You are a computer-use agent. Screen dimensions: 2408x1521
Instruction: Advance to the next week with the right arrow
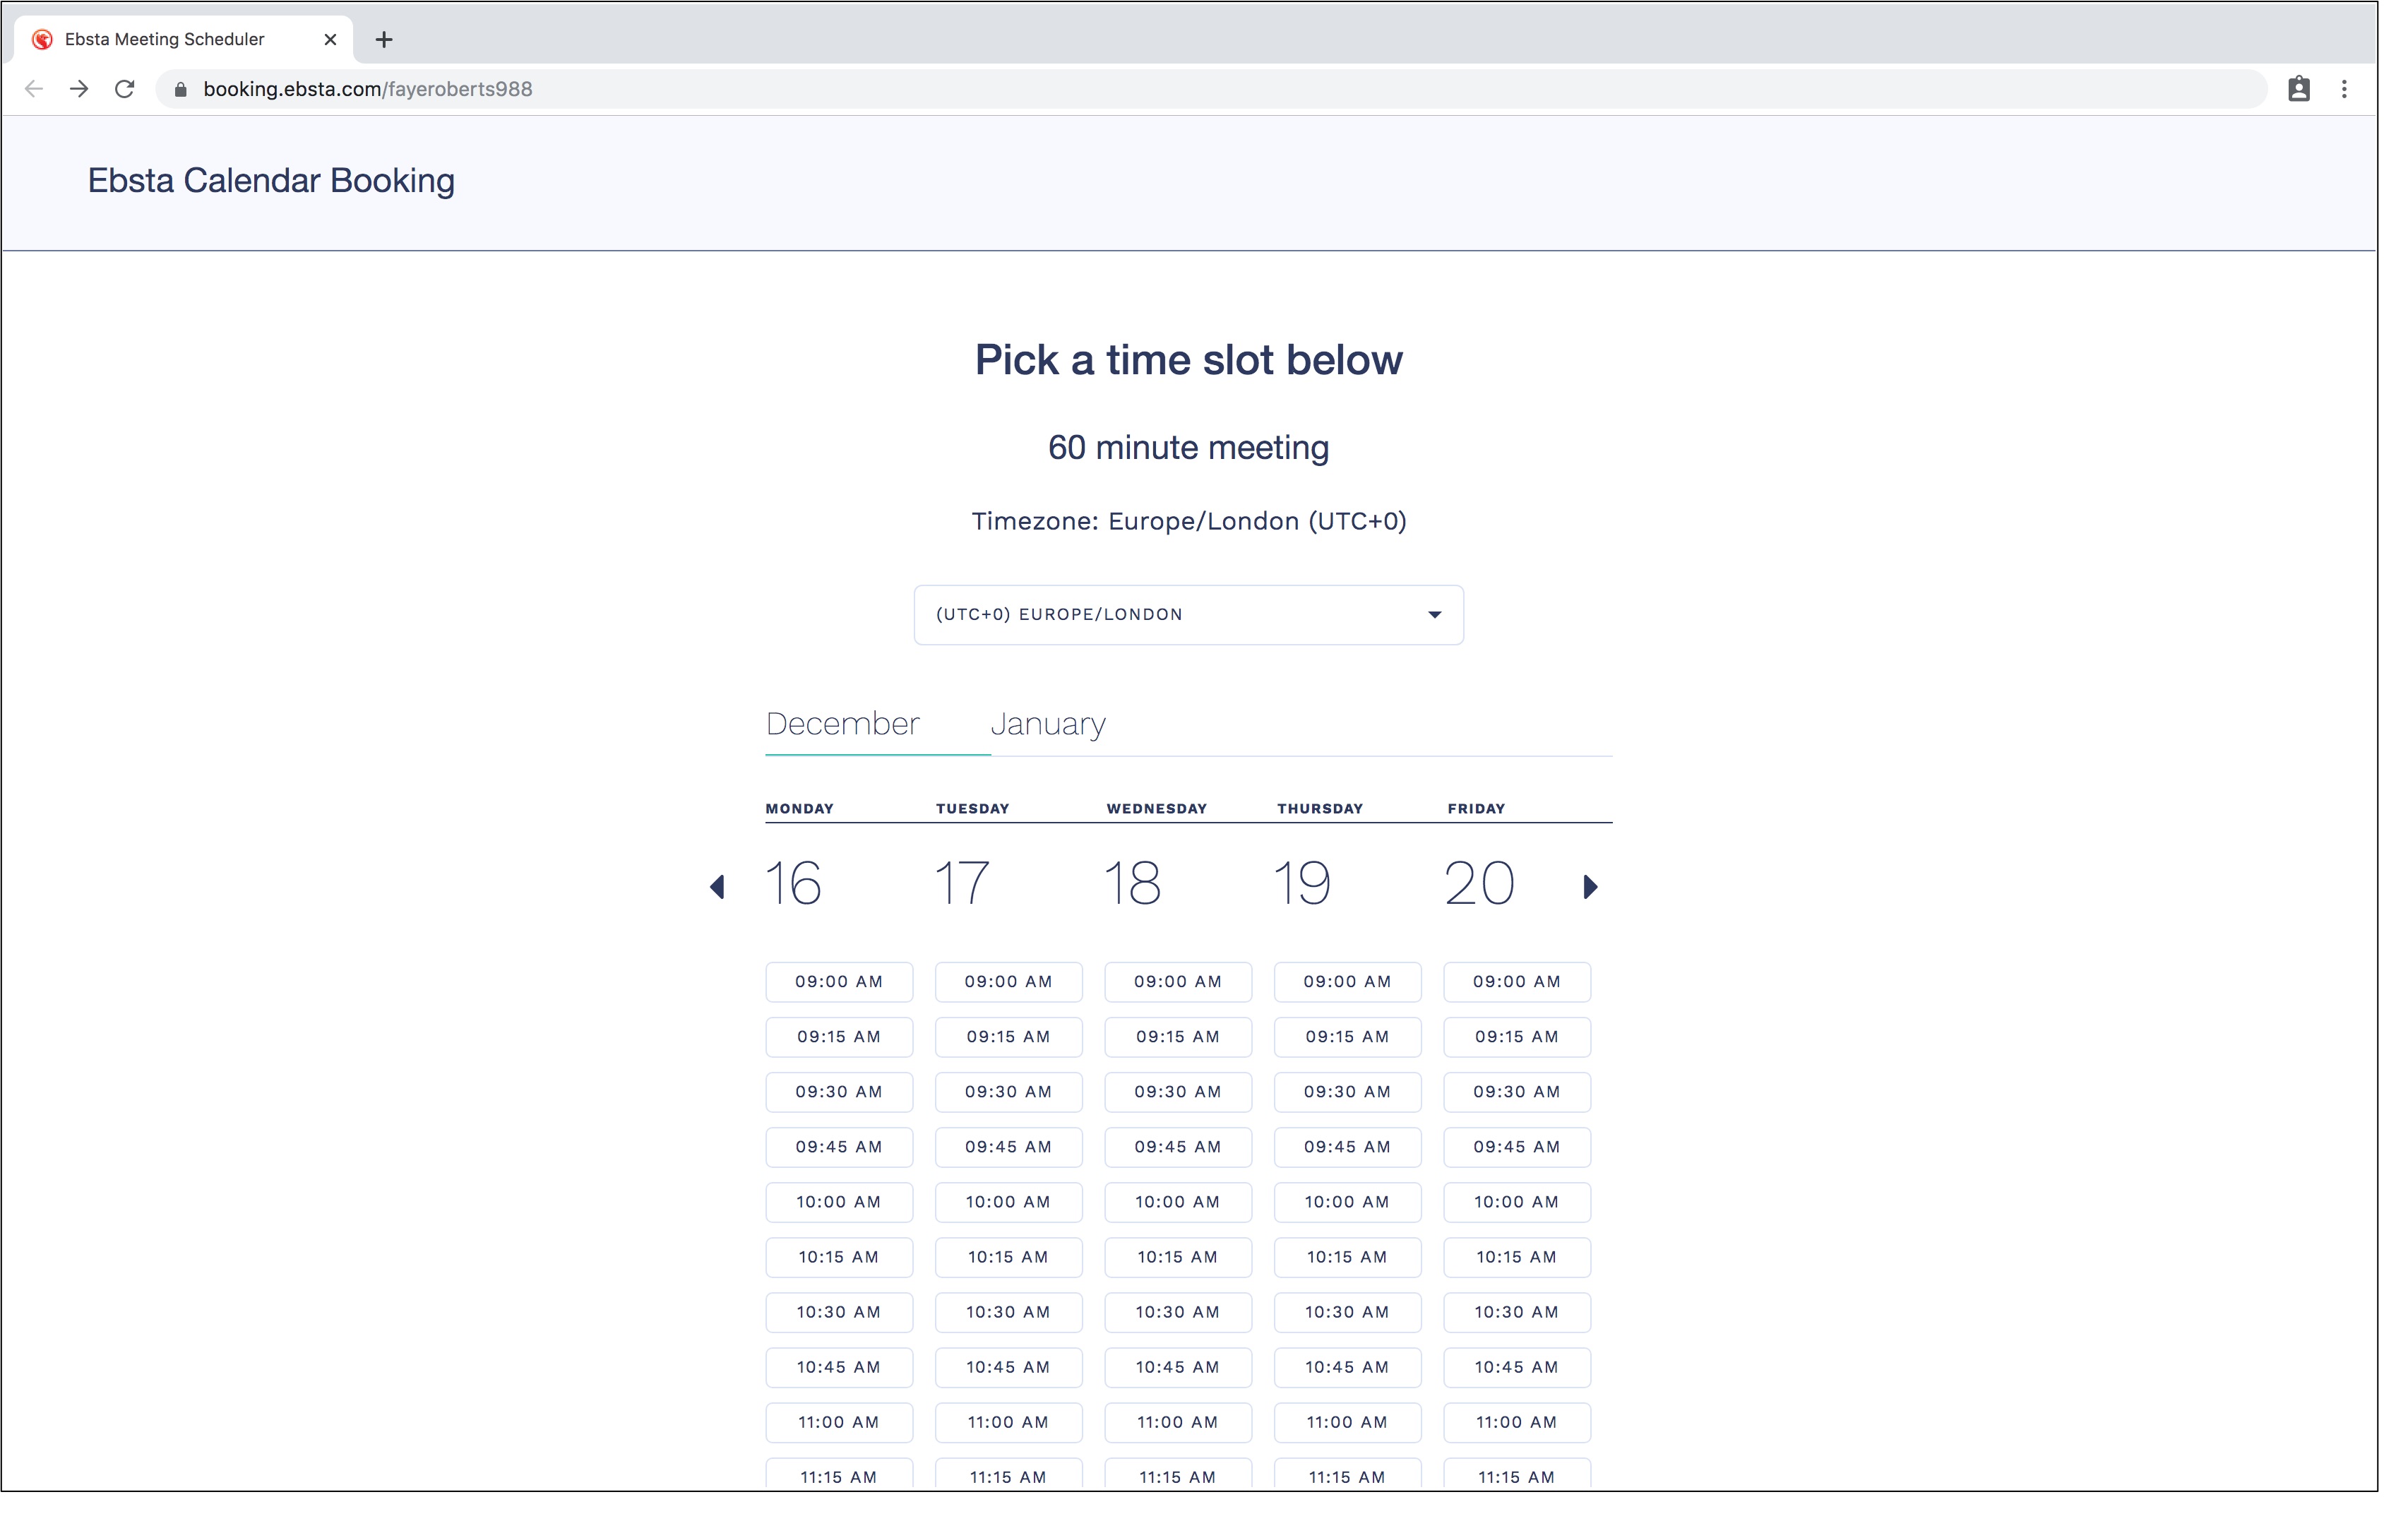click(1590, 886)
